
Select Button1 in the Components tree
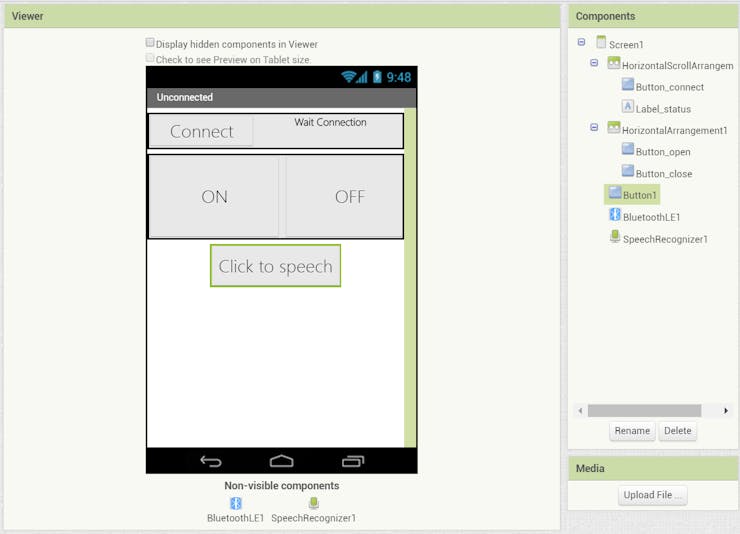pyautogui.click(x=639, y=195)
